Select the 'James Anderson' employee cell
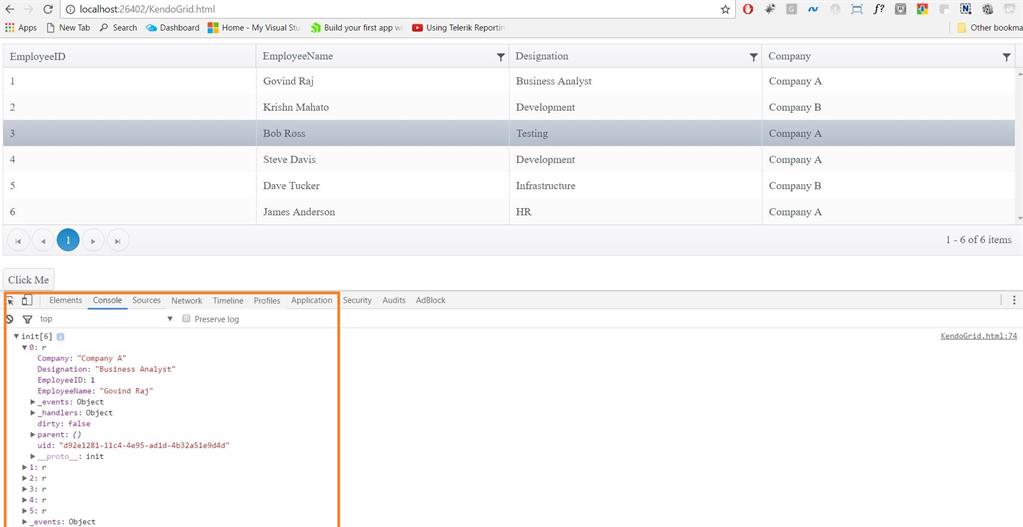This screenshot has height=527, width=1023. pos(382,212)
